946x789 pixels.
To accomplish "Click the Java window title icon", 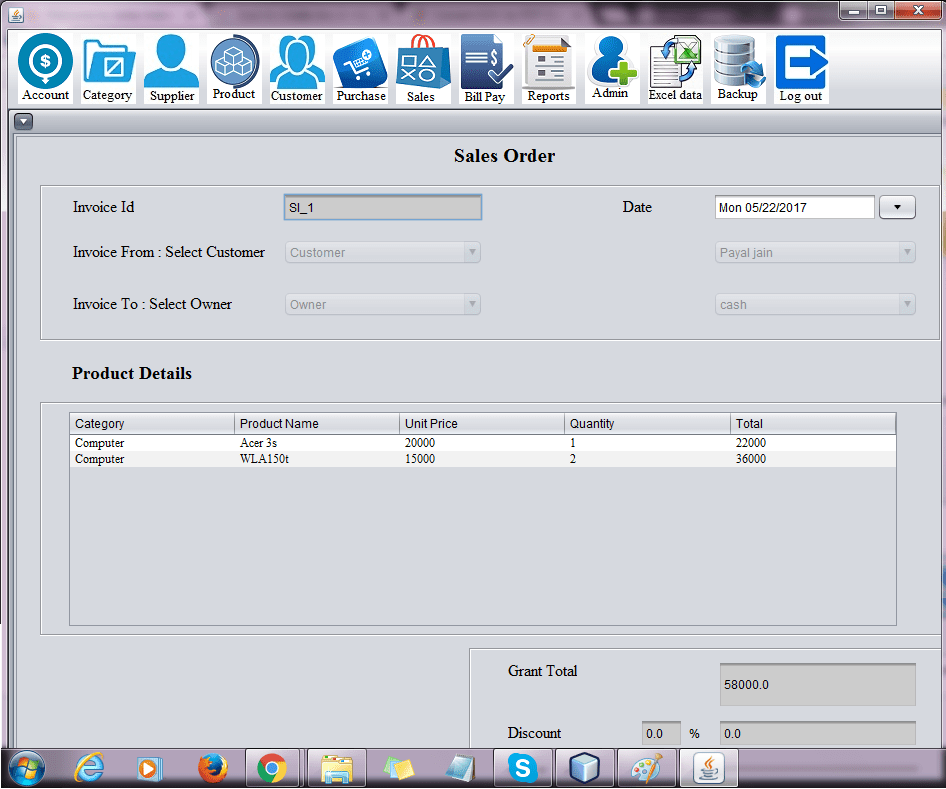I will [16, 15].
